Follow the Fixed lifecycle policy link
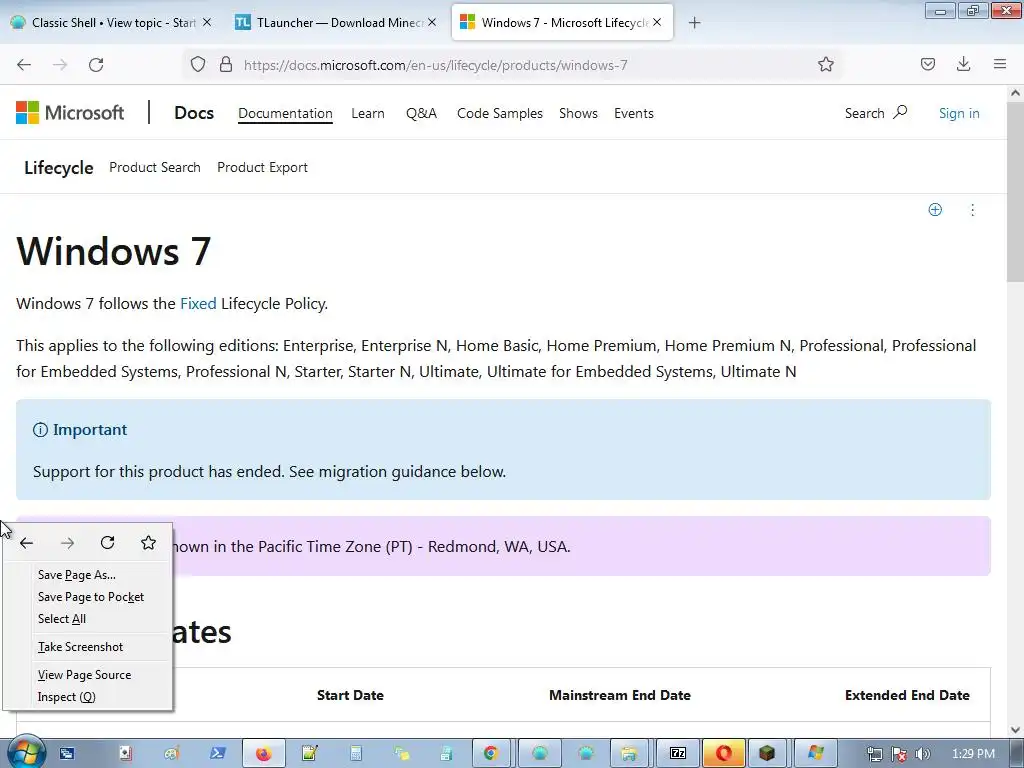 pyautogui.click(x=198, y=304)
